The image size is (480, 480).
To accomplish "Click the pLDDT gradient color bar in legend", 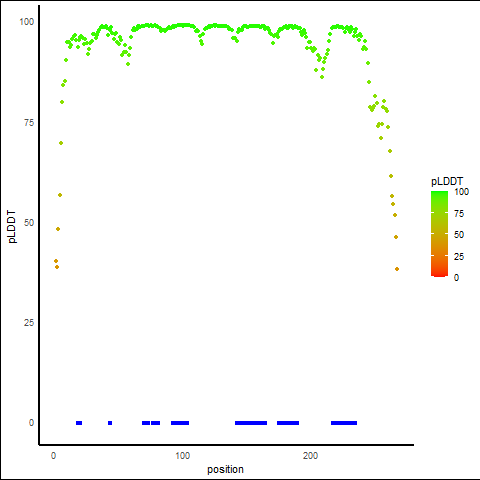I will (x=439, y=234).
